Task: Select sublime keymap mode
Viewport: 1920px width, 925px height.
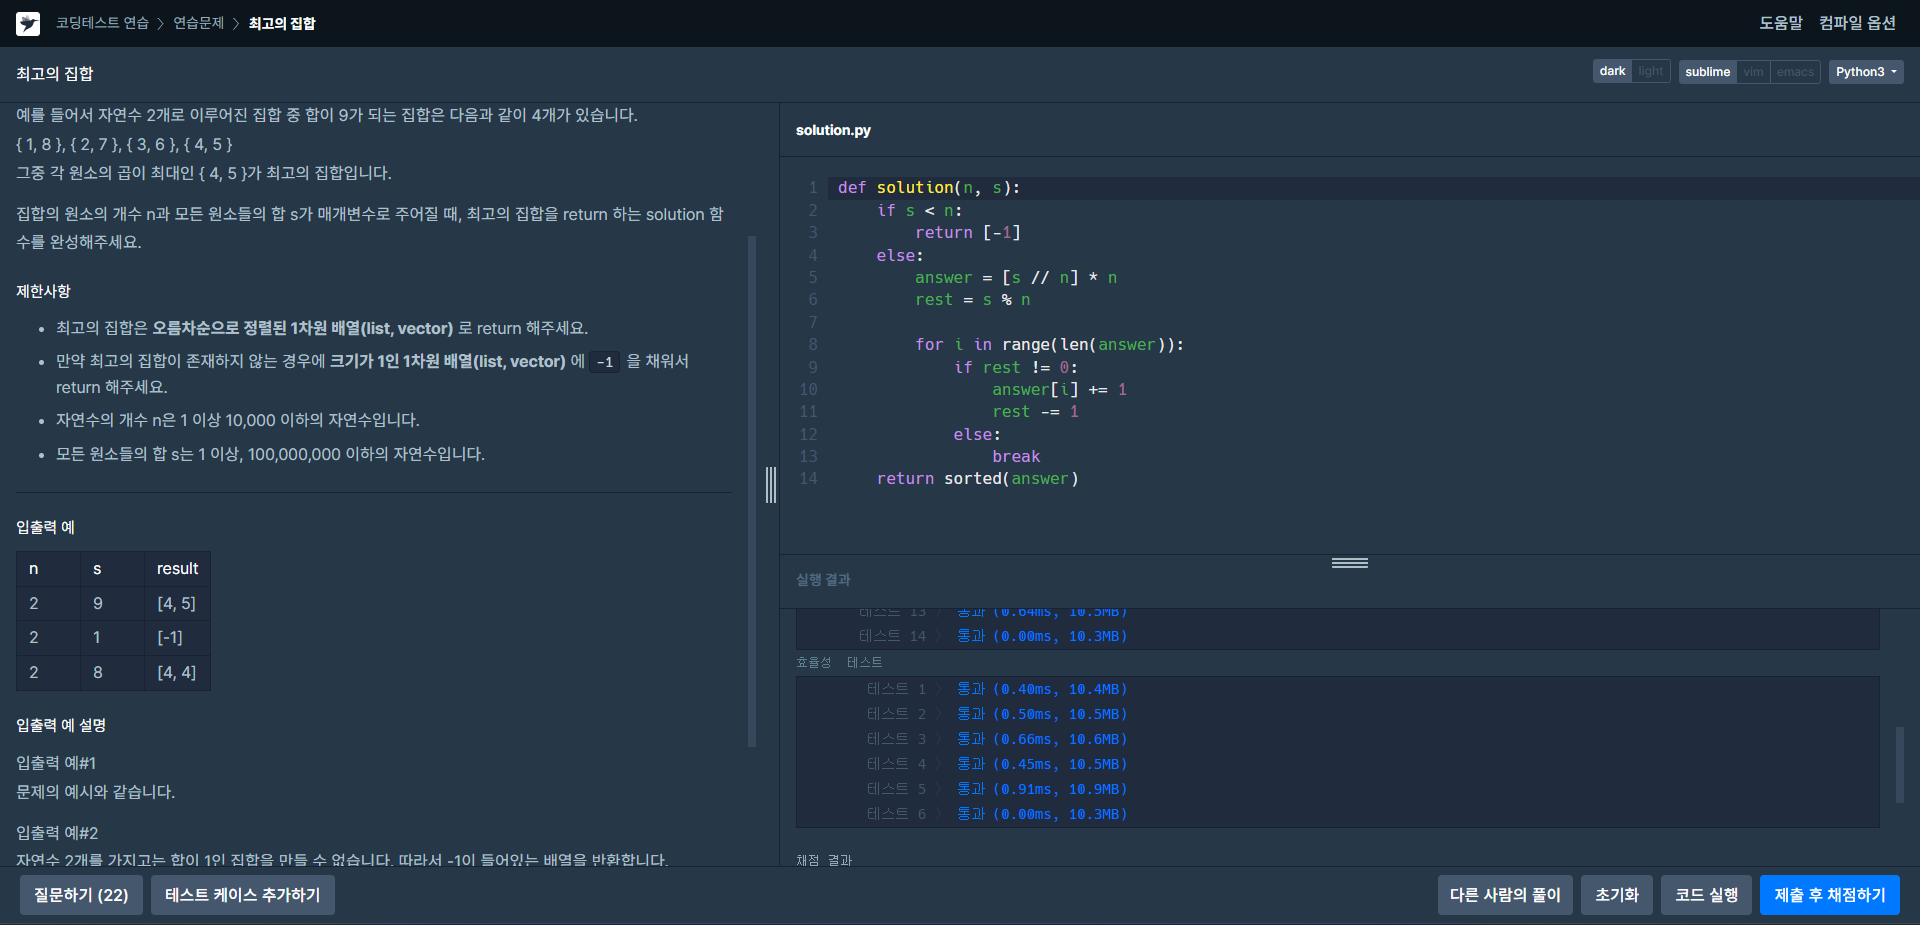Action: [1707, 72]
